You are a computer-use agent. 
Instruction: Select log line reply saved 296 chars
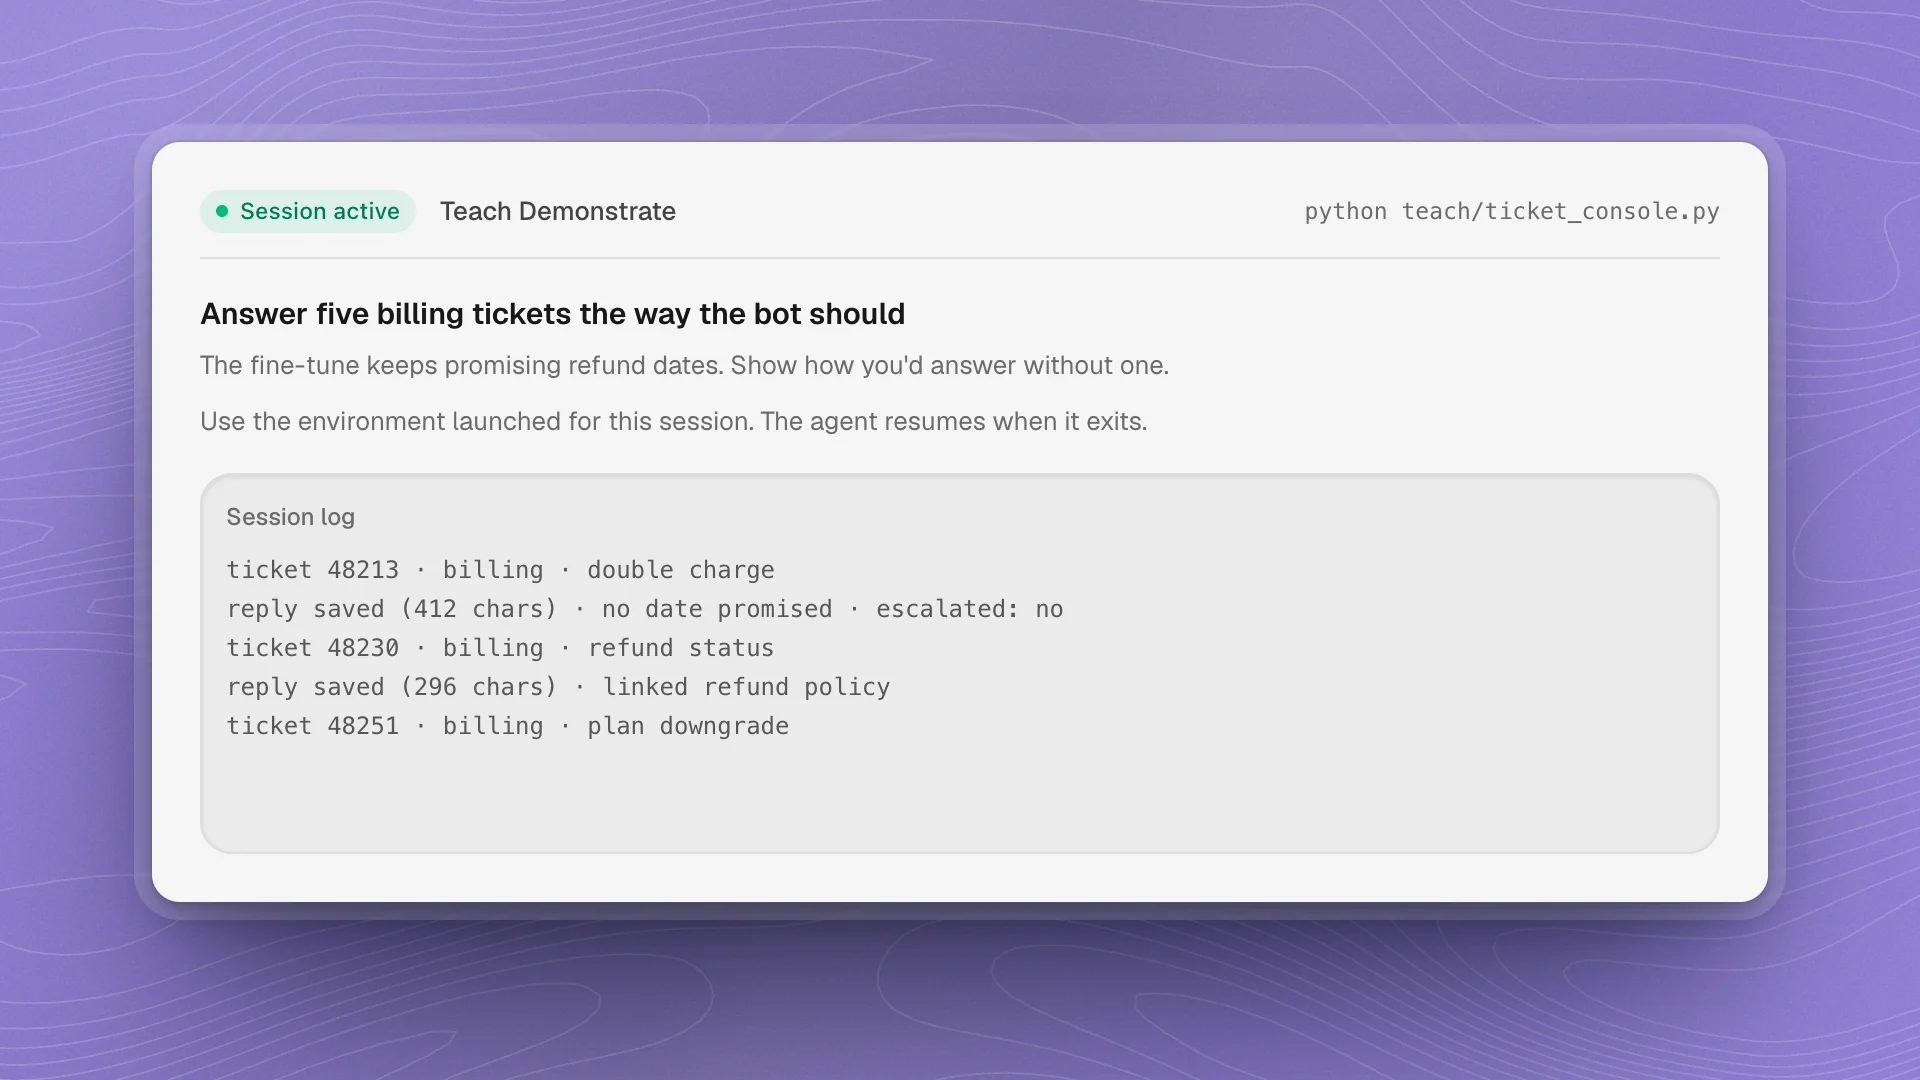[558, 687]
